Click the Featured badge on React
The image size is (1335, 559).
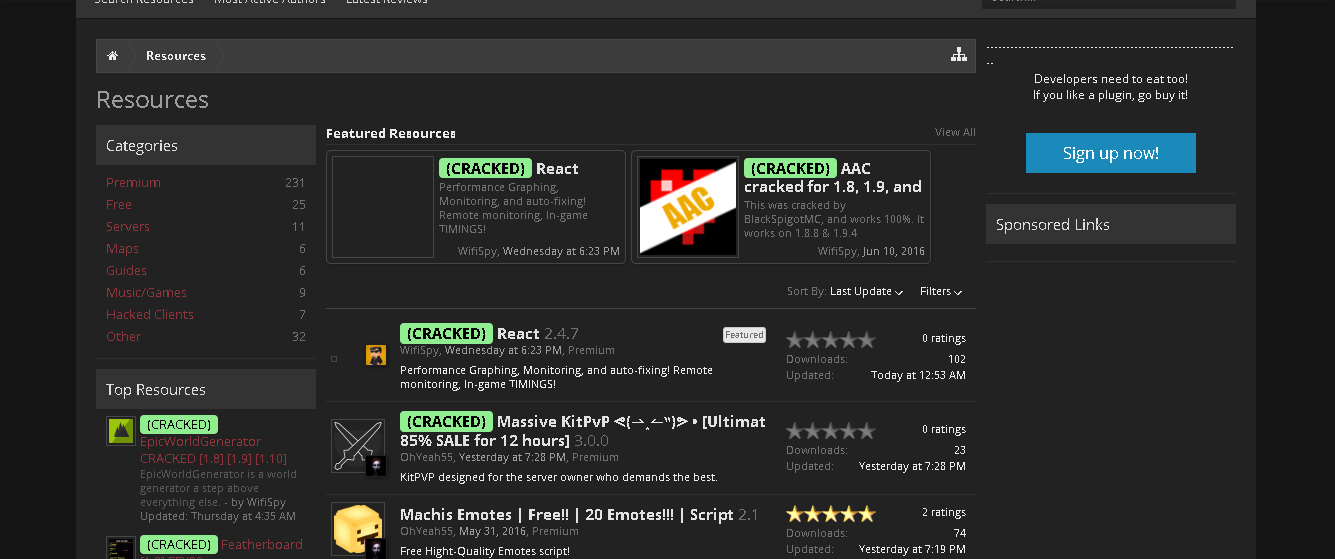(744, 335)
